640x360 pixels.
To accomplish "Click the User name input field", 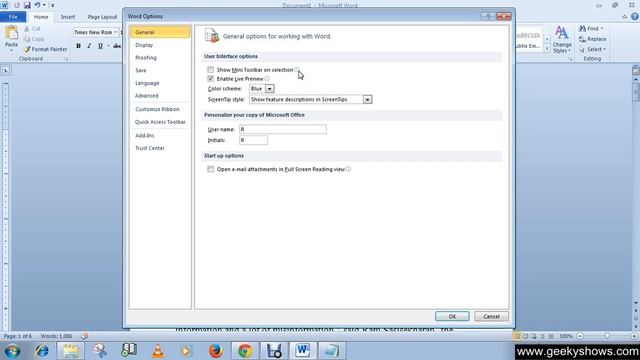I will click(282, 129).
